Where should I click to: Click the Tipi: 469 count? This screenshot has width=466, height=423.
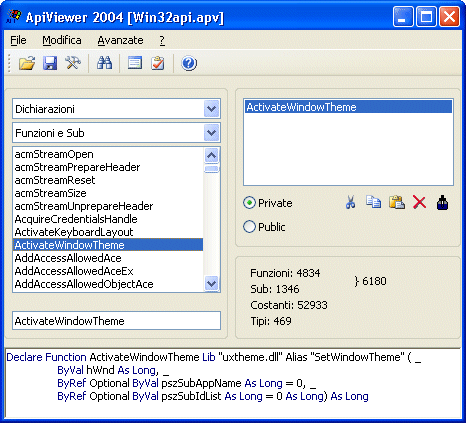(x=271, y=321)
